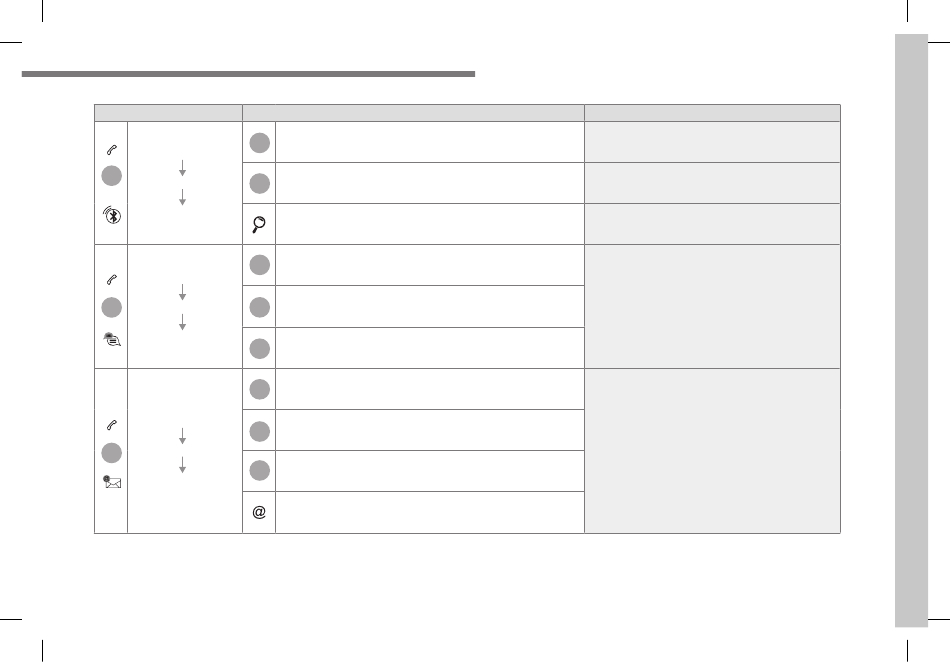Click the gray circle directly above the speech bubble icon
The height and width of the screenshot is (662, 950).
[x=111, y=308]
